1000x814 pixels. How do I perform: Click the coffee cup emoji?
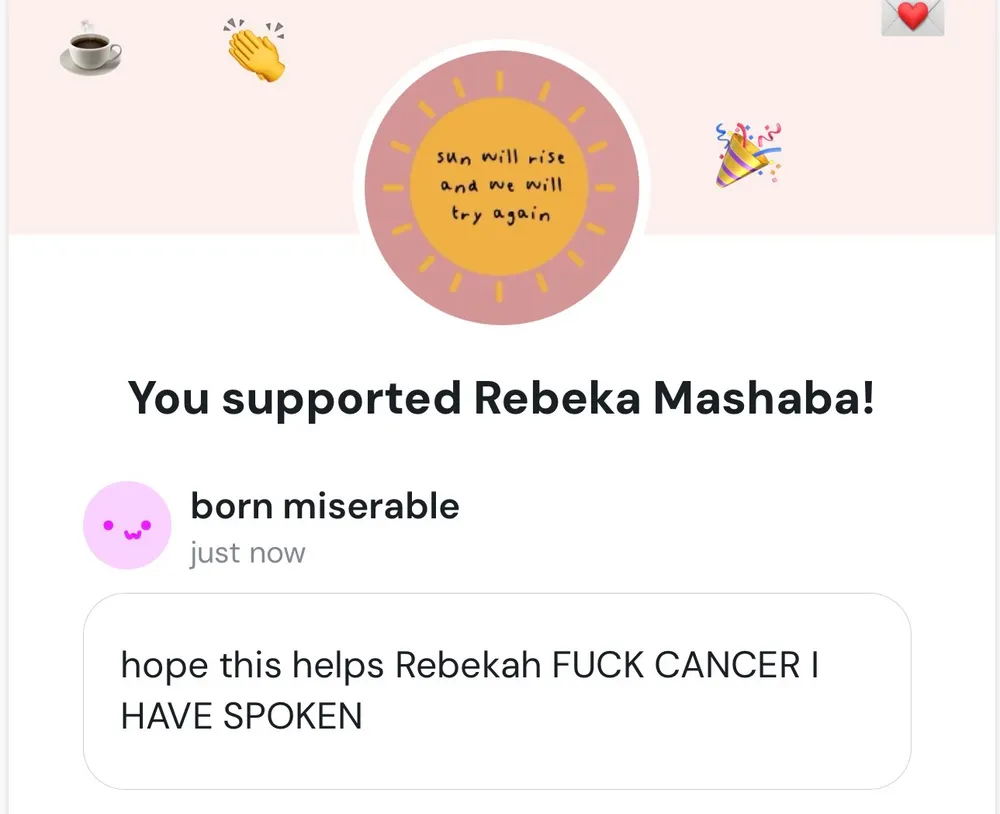coord(90,48)
